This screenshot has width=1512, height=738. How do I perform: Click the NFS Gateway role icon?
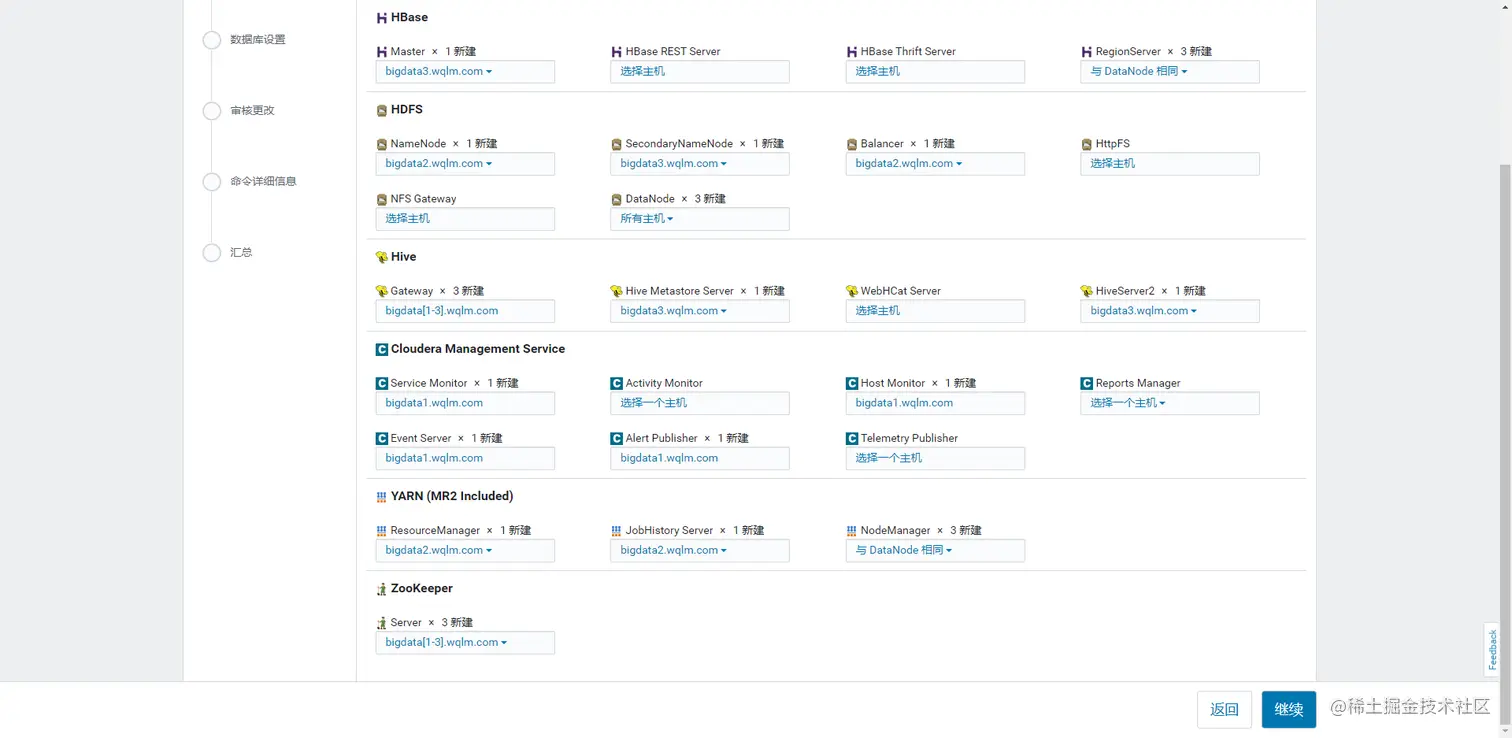[382, 199]
